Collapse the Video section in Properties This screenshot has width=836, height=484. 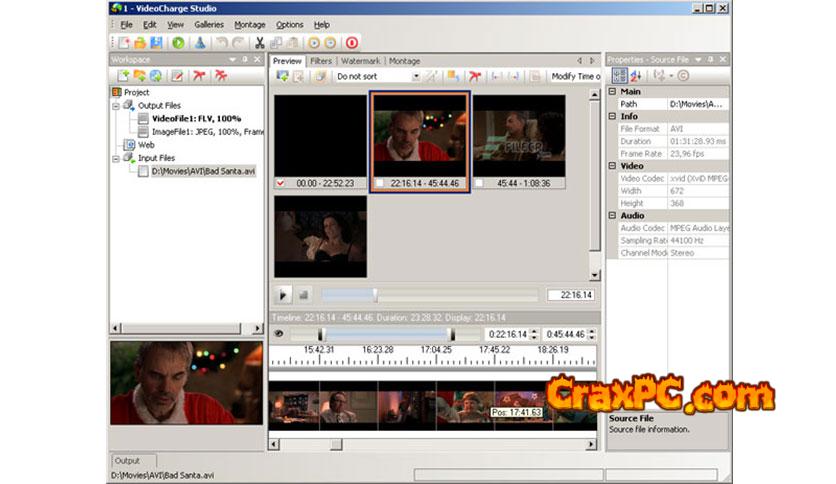(612, 166)
